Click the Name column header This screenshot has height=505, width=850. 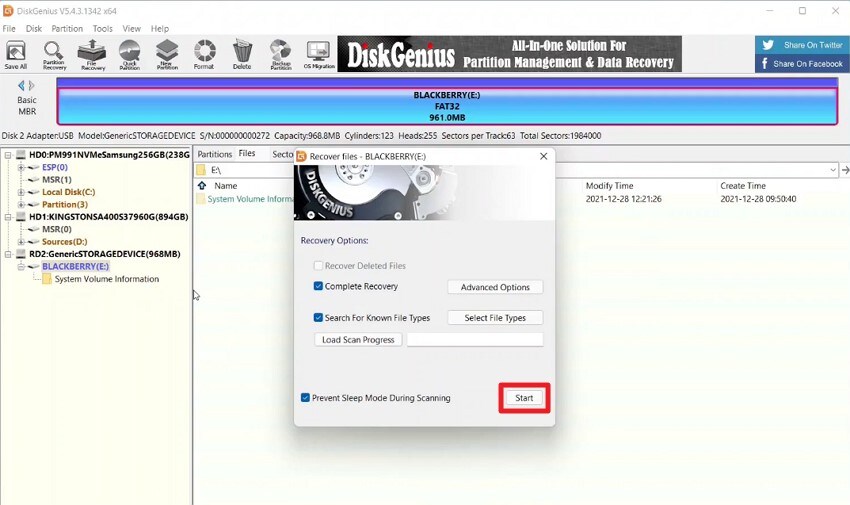click(226, 186)
